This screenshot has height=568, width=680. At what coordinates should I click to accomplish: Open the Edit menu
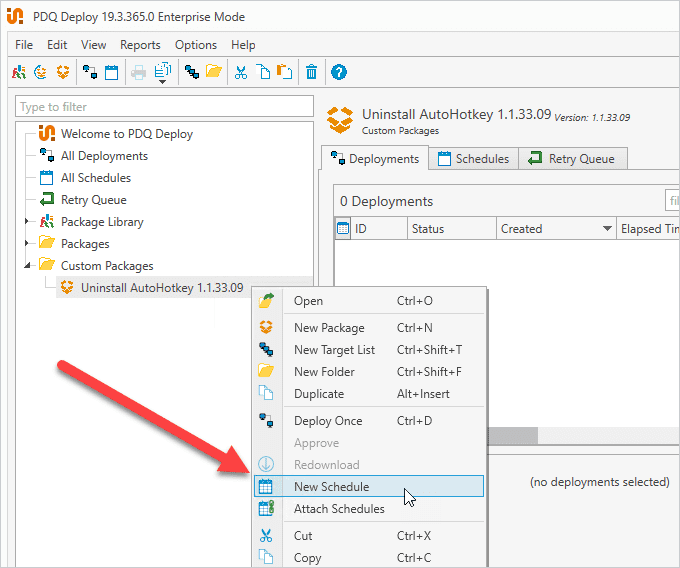click(x=57, y=45)
